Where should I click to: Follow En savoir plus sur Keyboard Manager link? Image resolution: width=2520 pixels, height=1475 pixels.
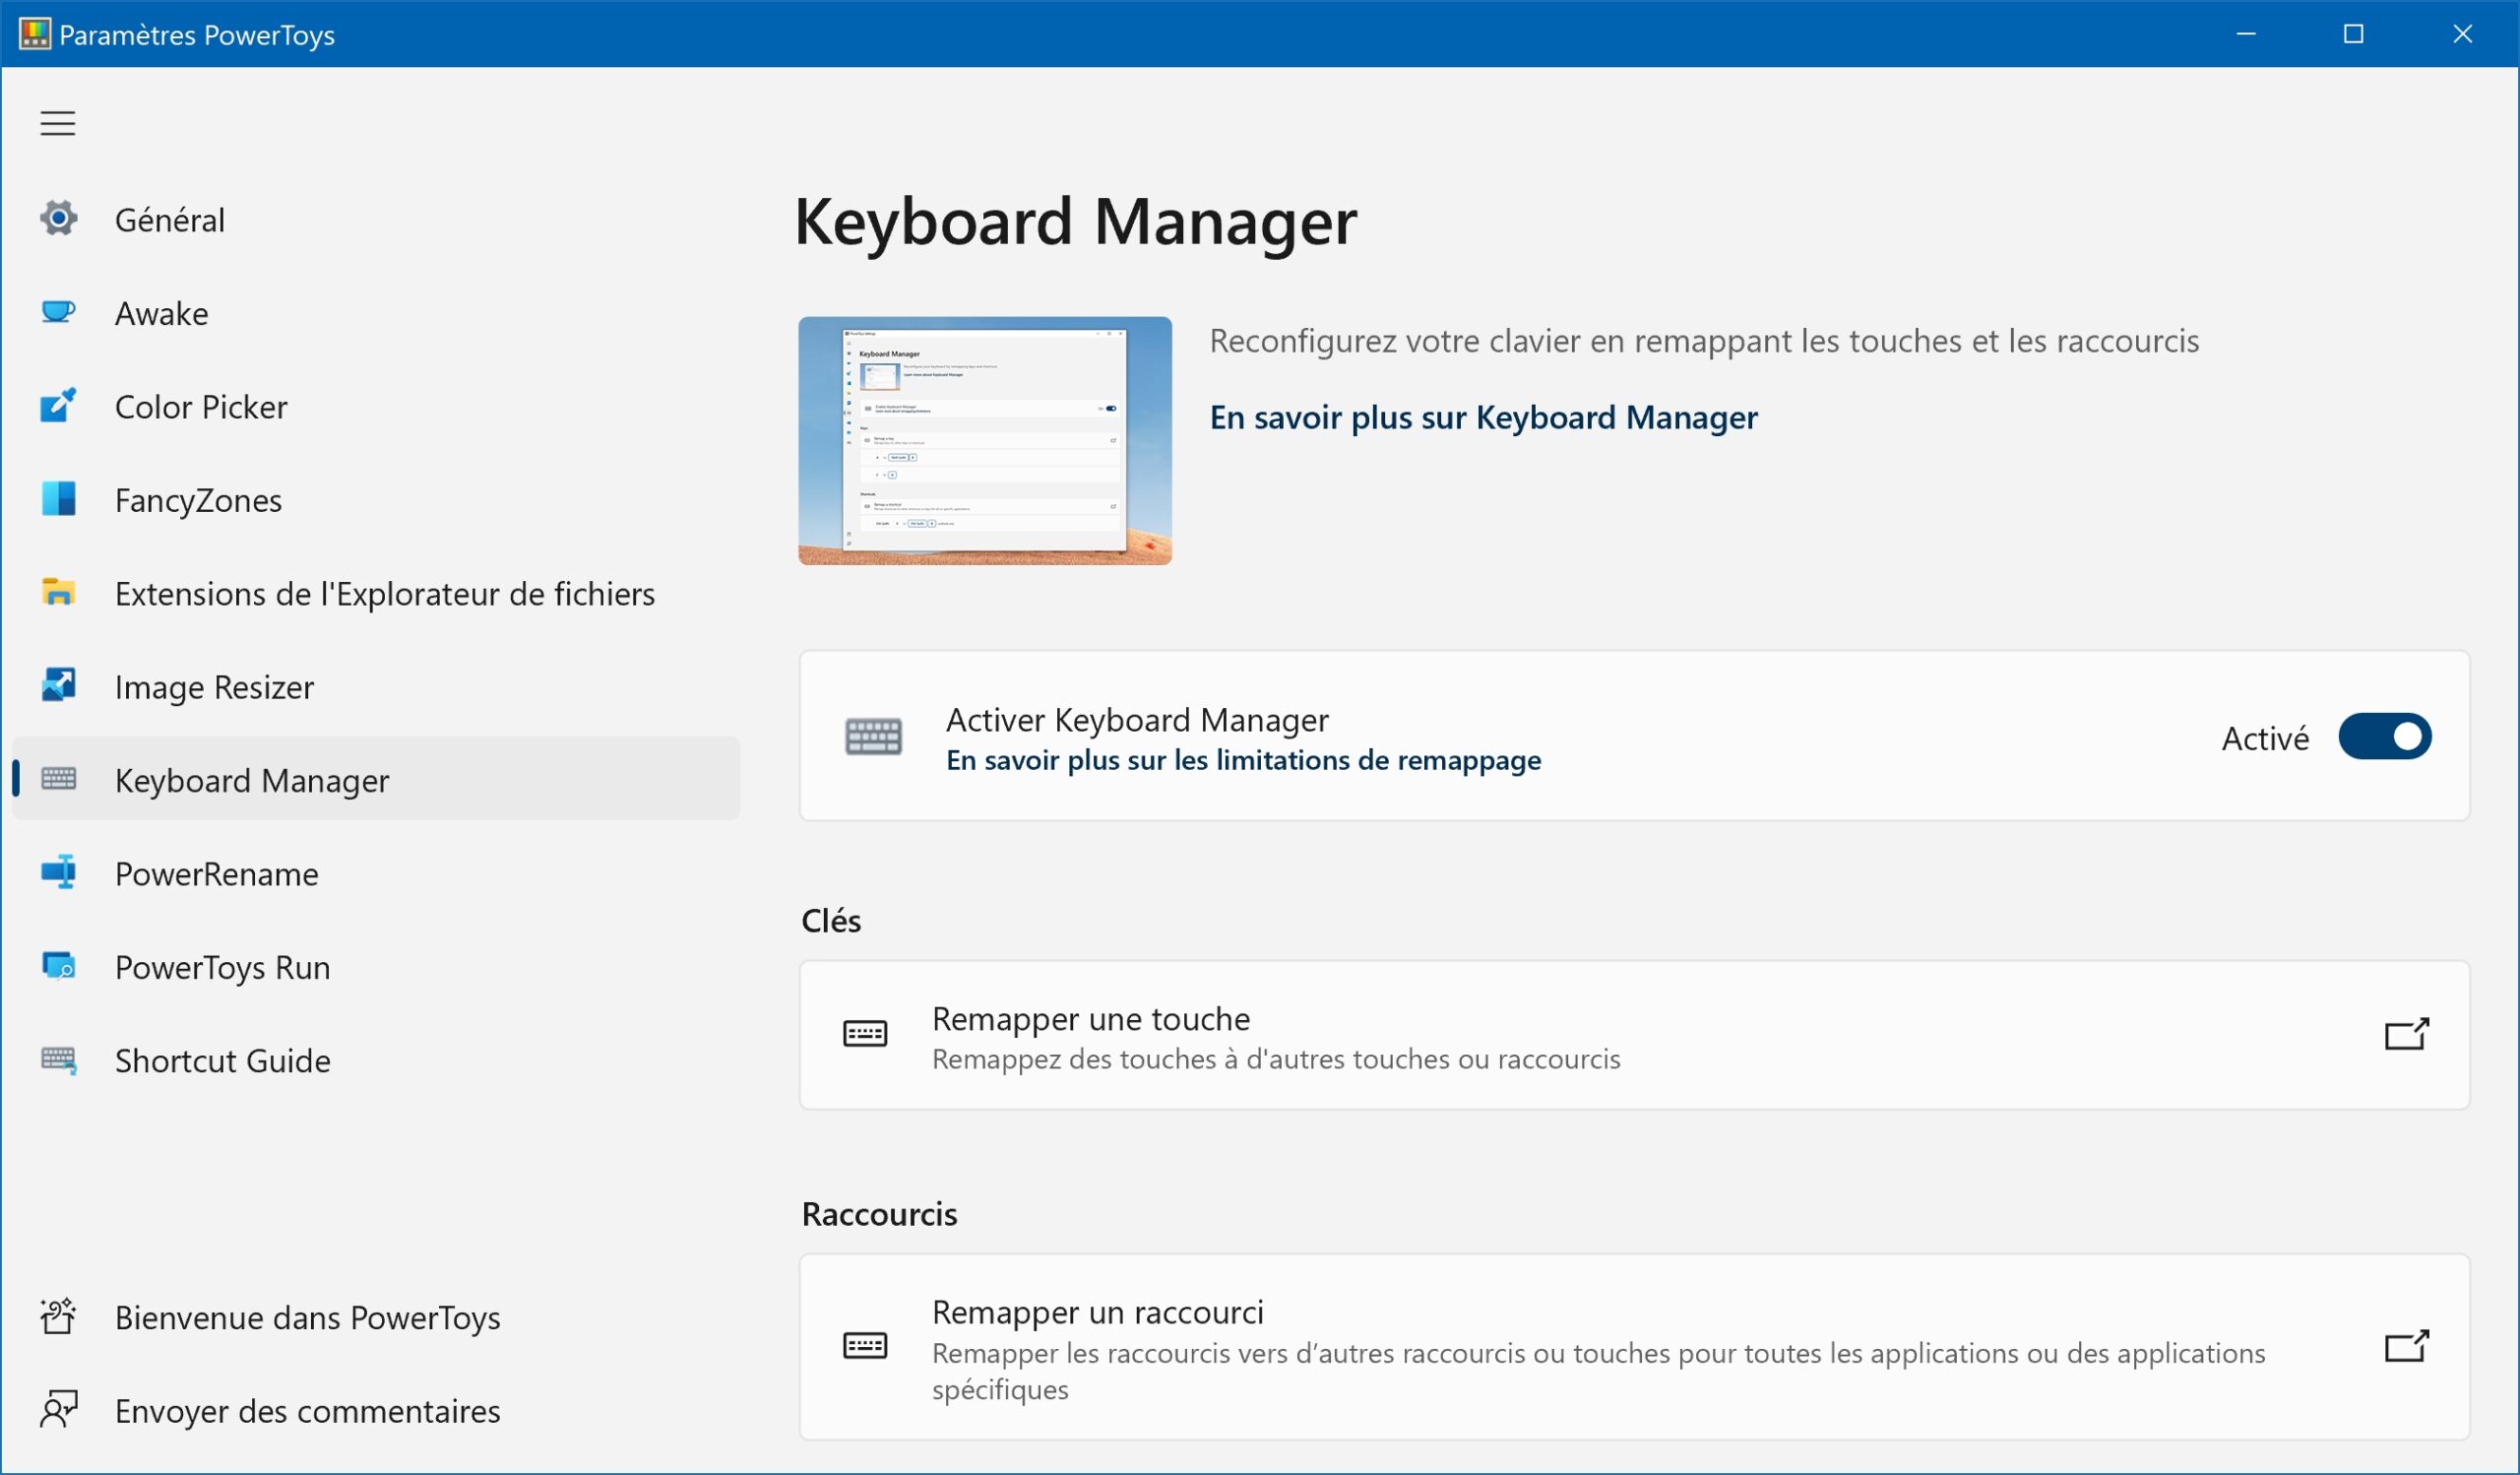point(1483,417)
